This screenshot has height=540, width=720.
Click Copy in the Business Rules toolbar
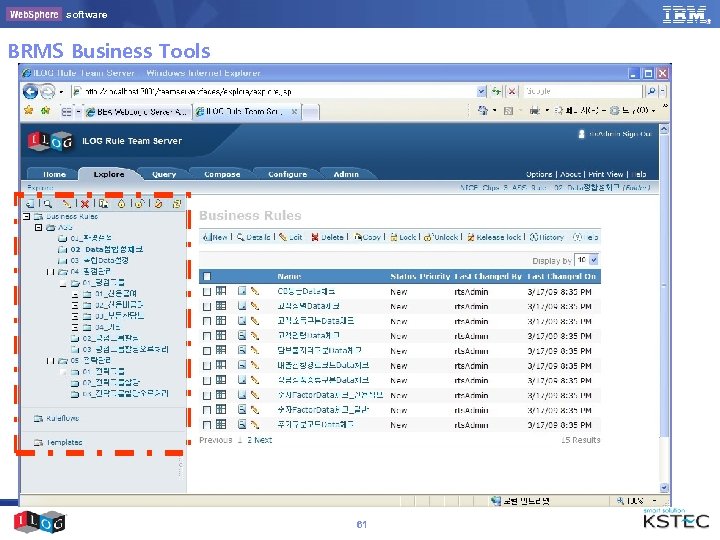(x=368, y=237)
